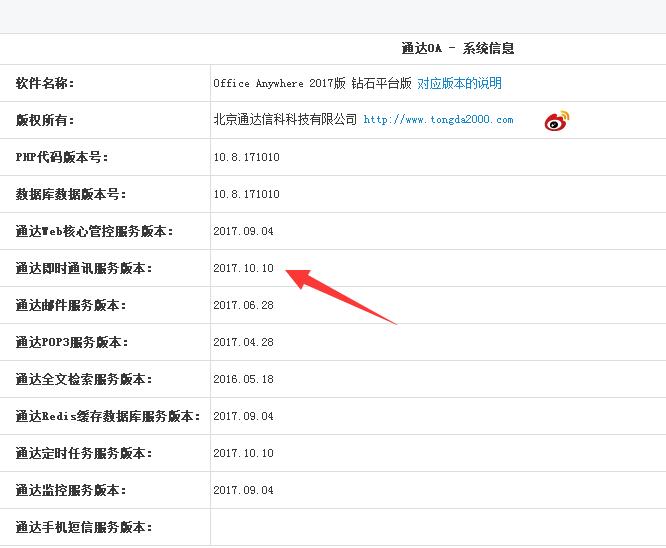Select 通达Redis缓存数据库服务版本 label
The width and height of the screenshot is (666, 548).
tap(108, 416)
